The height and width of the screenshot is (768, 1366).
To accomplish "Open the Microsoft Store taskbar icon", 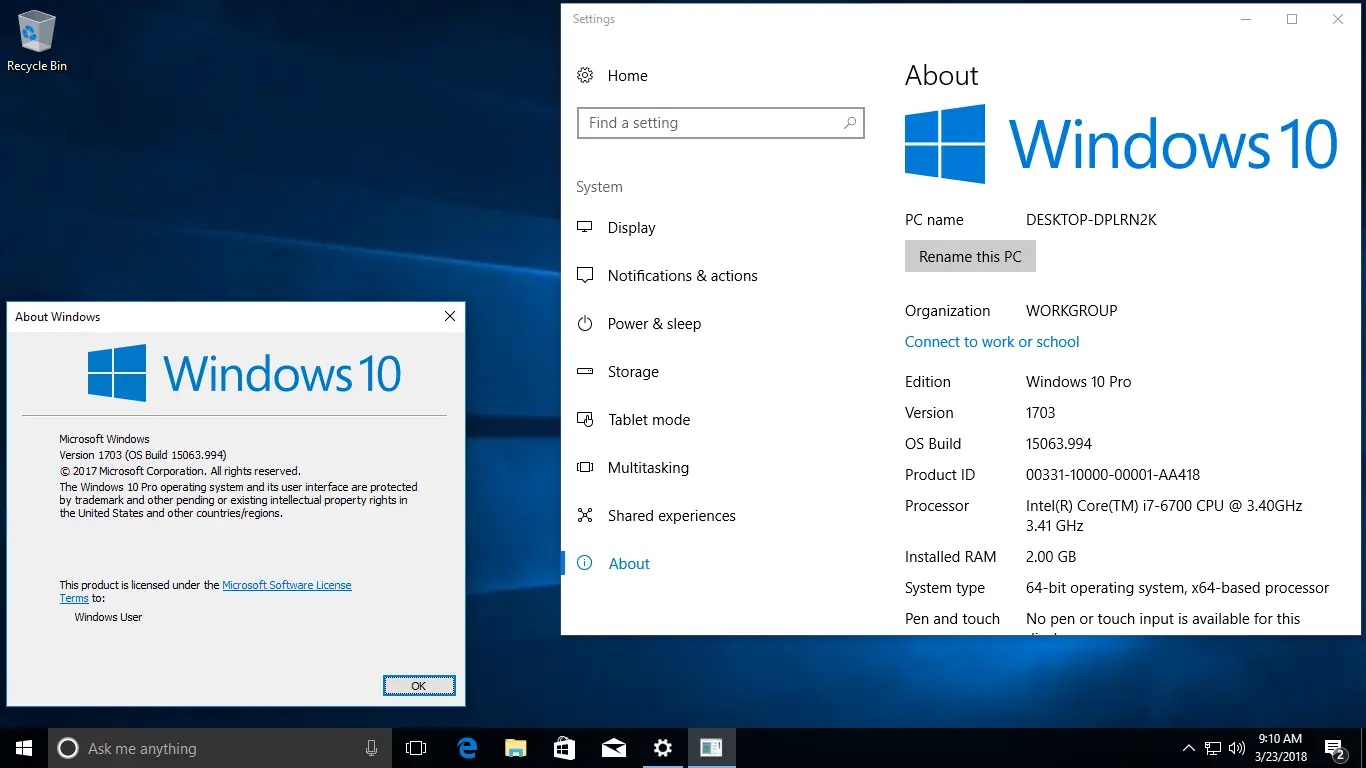I will click(564, 748).
